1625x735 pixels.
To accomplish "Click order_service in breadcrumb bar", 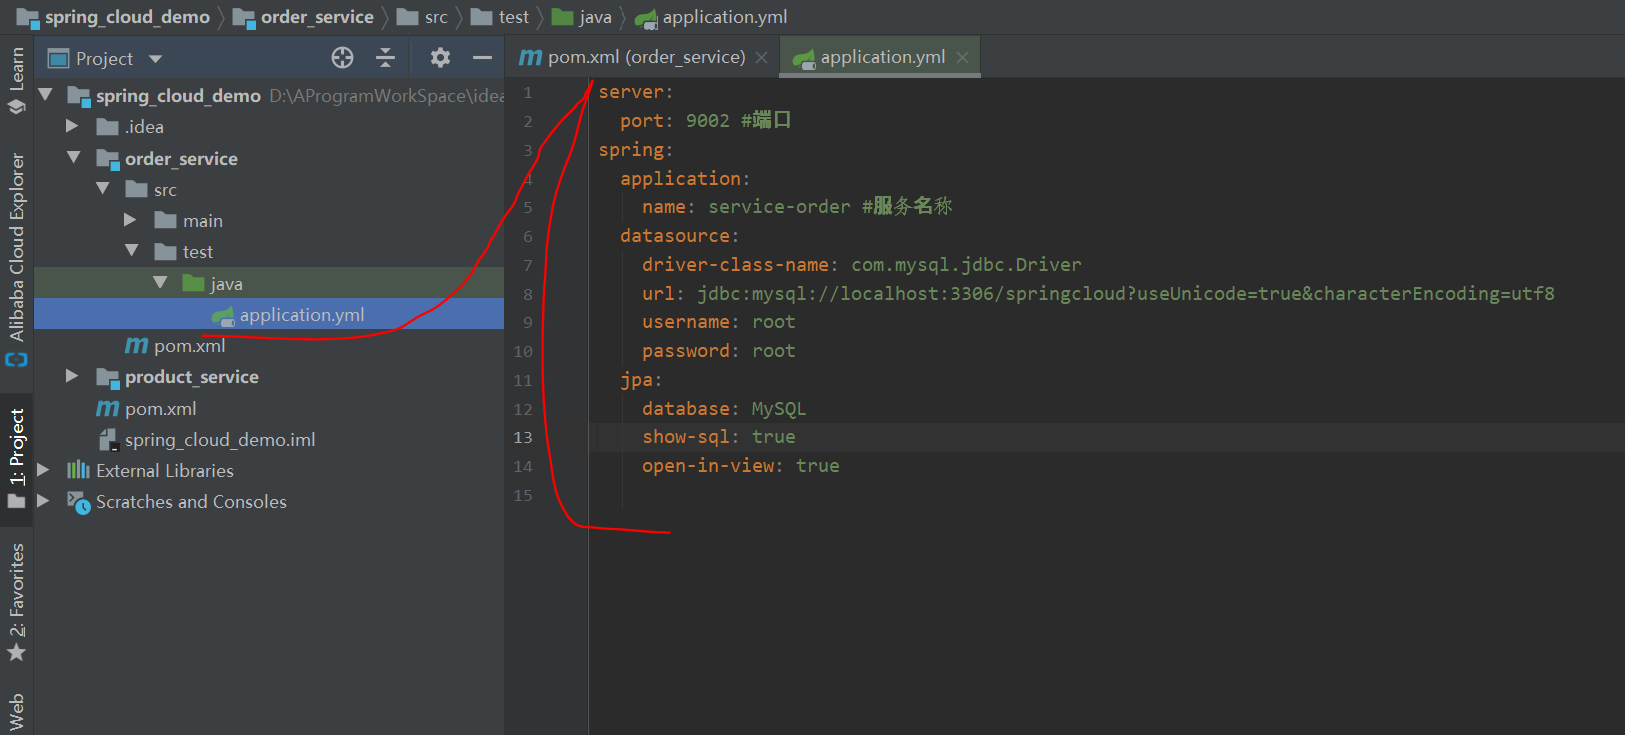I will 317,17.
